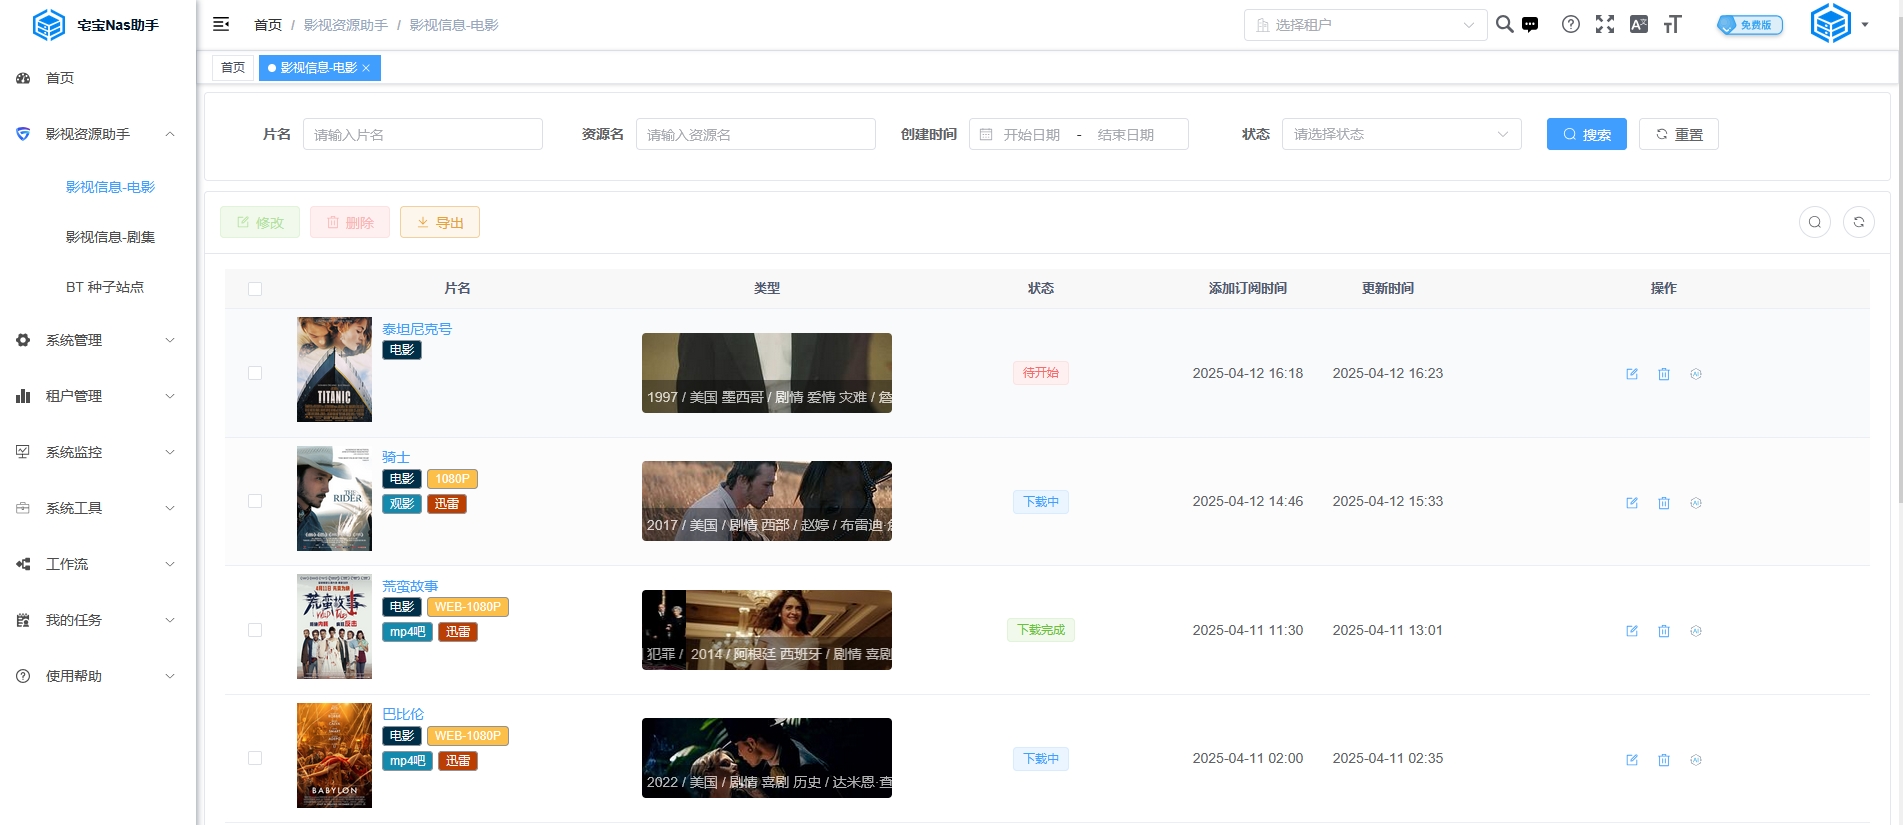Viewport: 1903px width, 825px height.
Task: Close the 影视信息-电影 tab
Action: tap(366, 68)
